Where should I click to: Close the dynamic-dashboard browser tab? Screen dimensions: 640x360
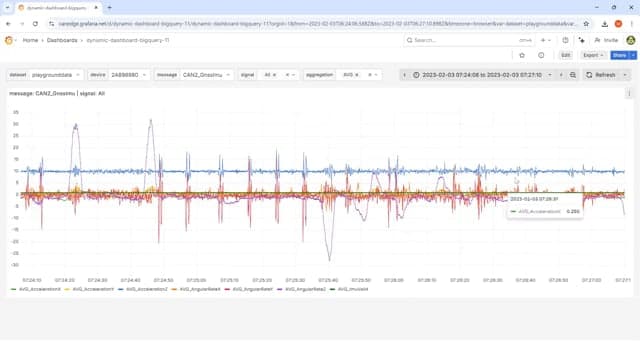tap(96, 8)
